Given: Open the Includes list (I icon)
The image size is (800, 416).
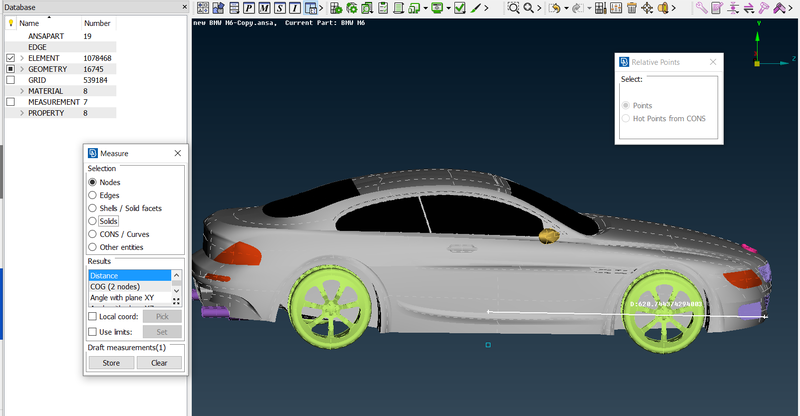Looking at the screenshot, I should 295,8.
